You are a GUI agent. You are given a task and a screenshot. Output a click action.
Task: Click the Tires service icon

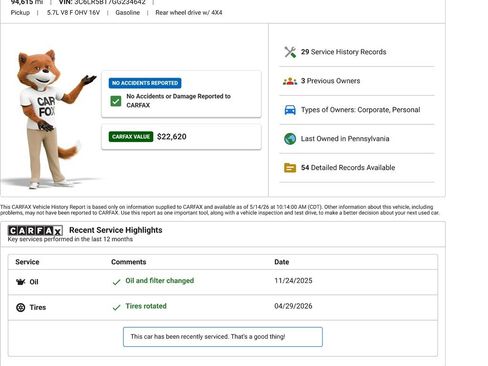click(x=21, y=307)
